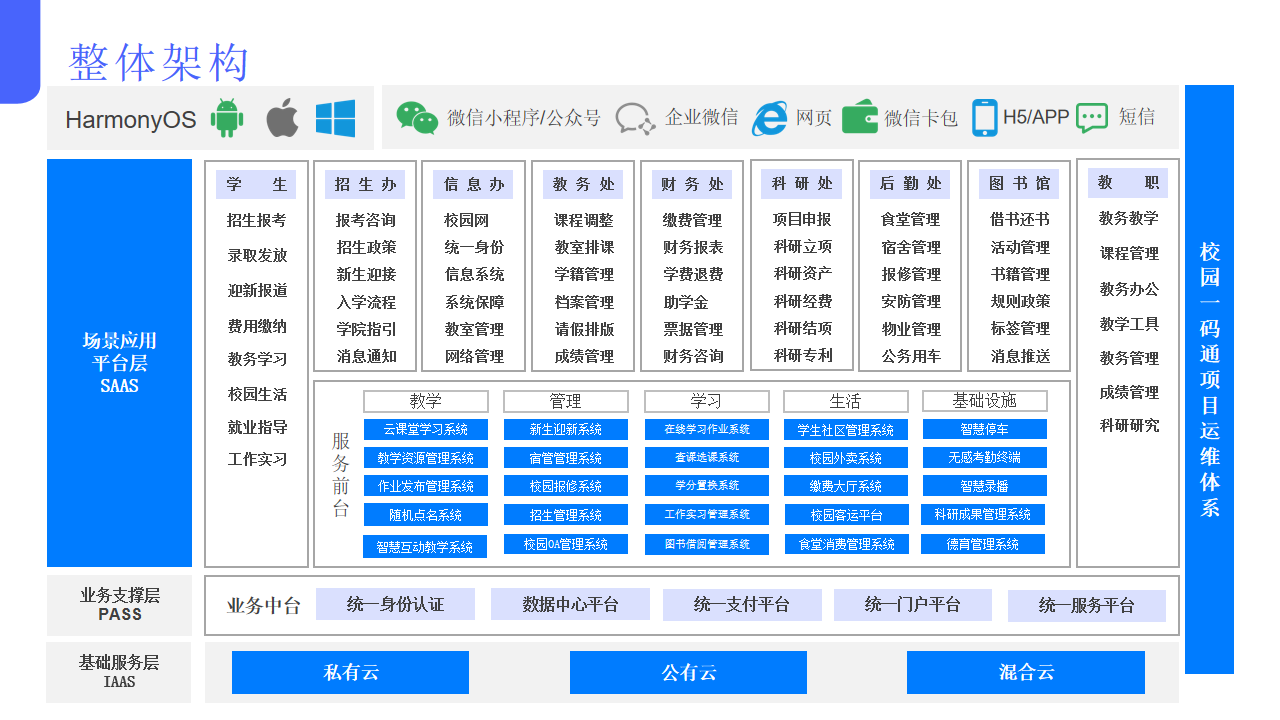Open 统一身份认证 in the 业务中台 row
The width and height of the screenshot is (1280, 720).
click(x=396, y=604)
